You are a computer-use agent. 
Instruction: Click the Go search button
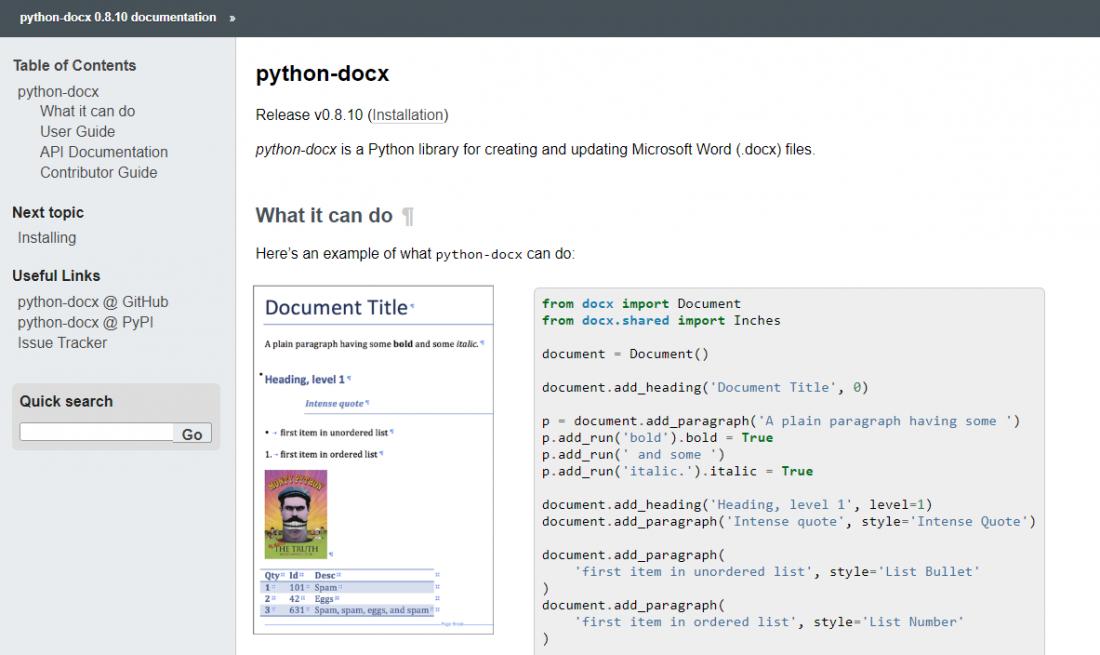(192, 435)
